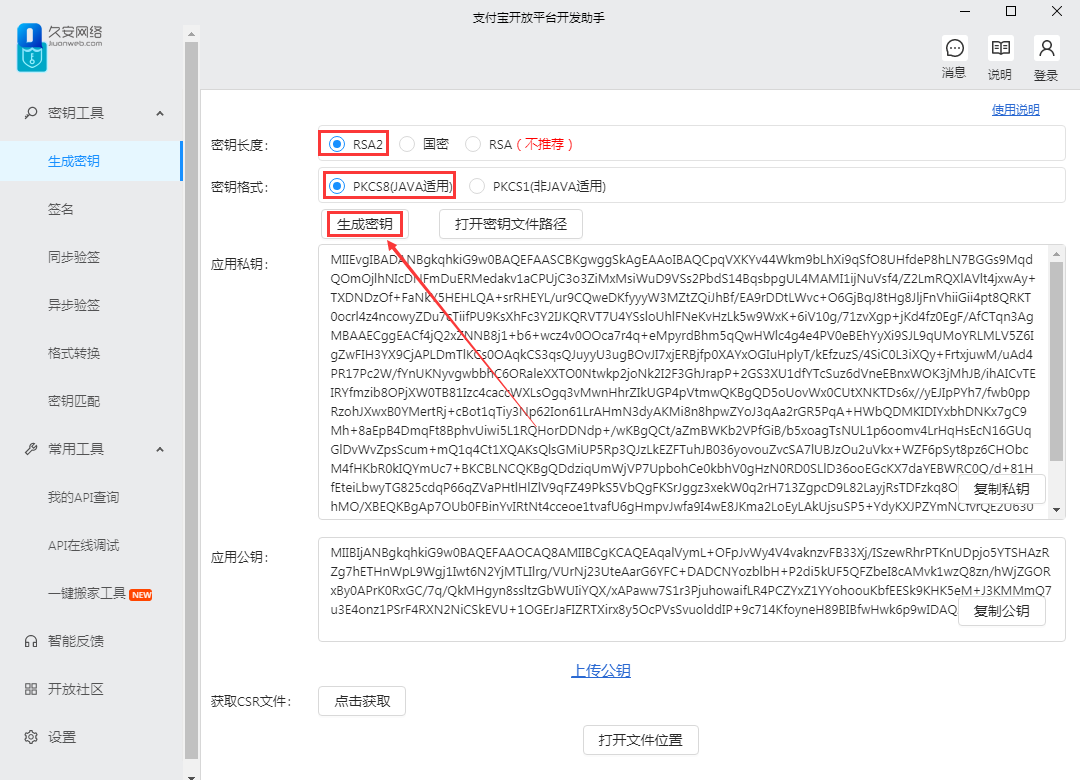
Task: Open the 使用说明 link
Action: 1015,110
